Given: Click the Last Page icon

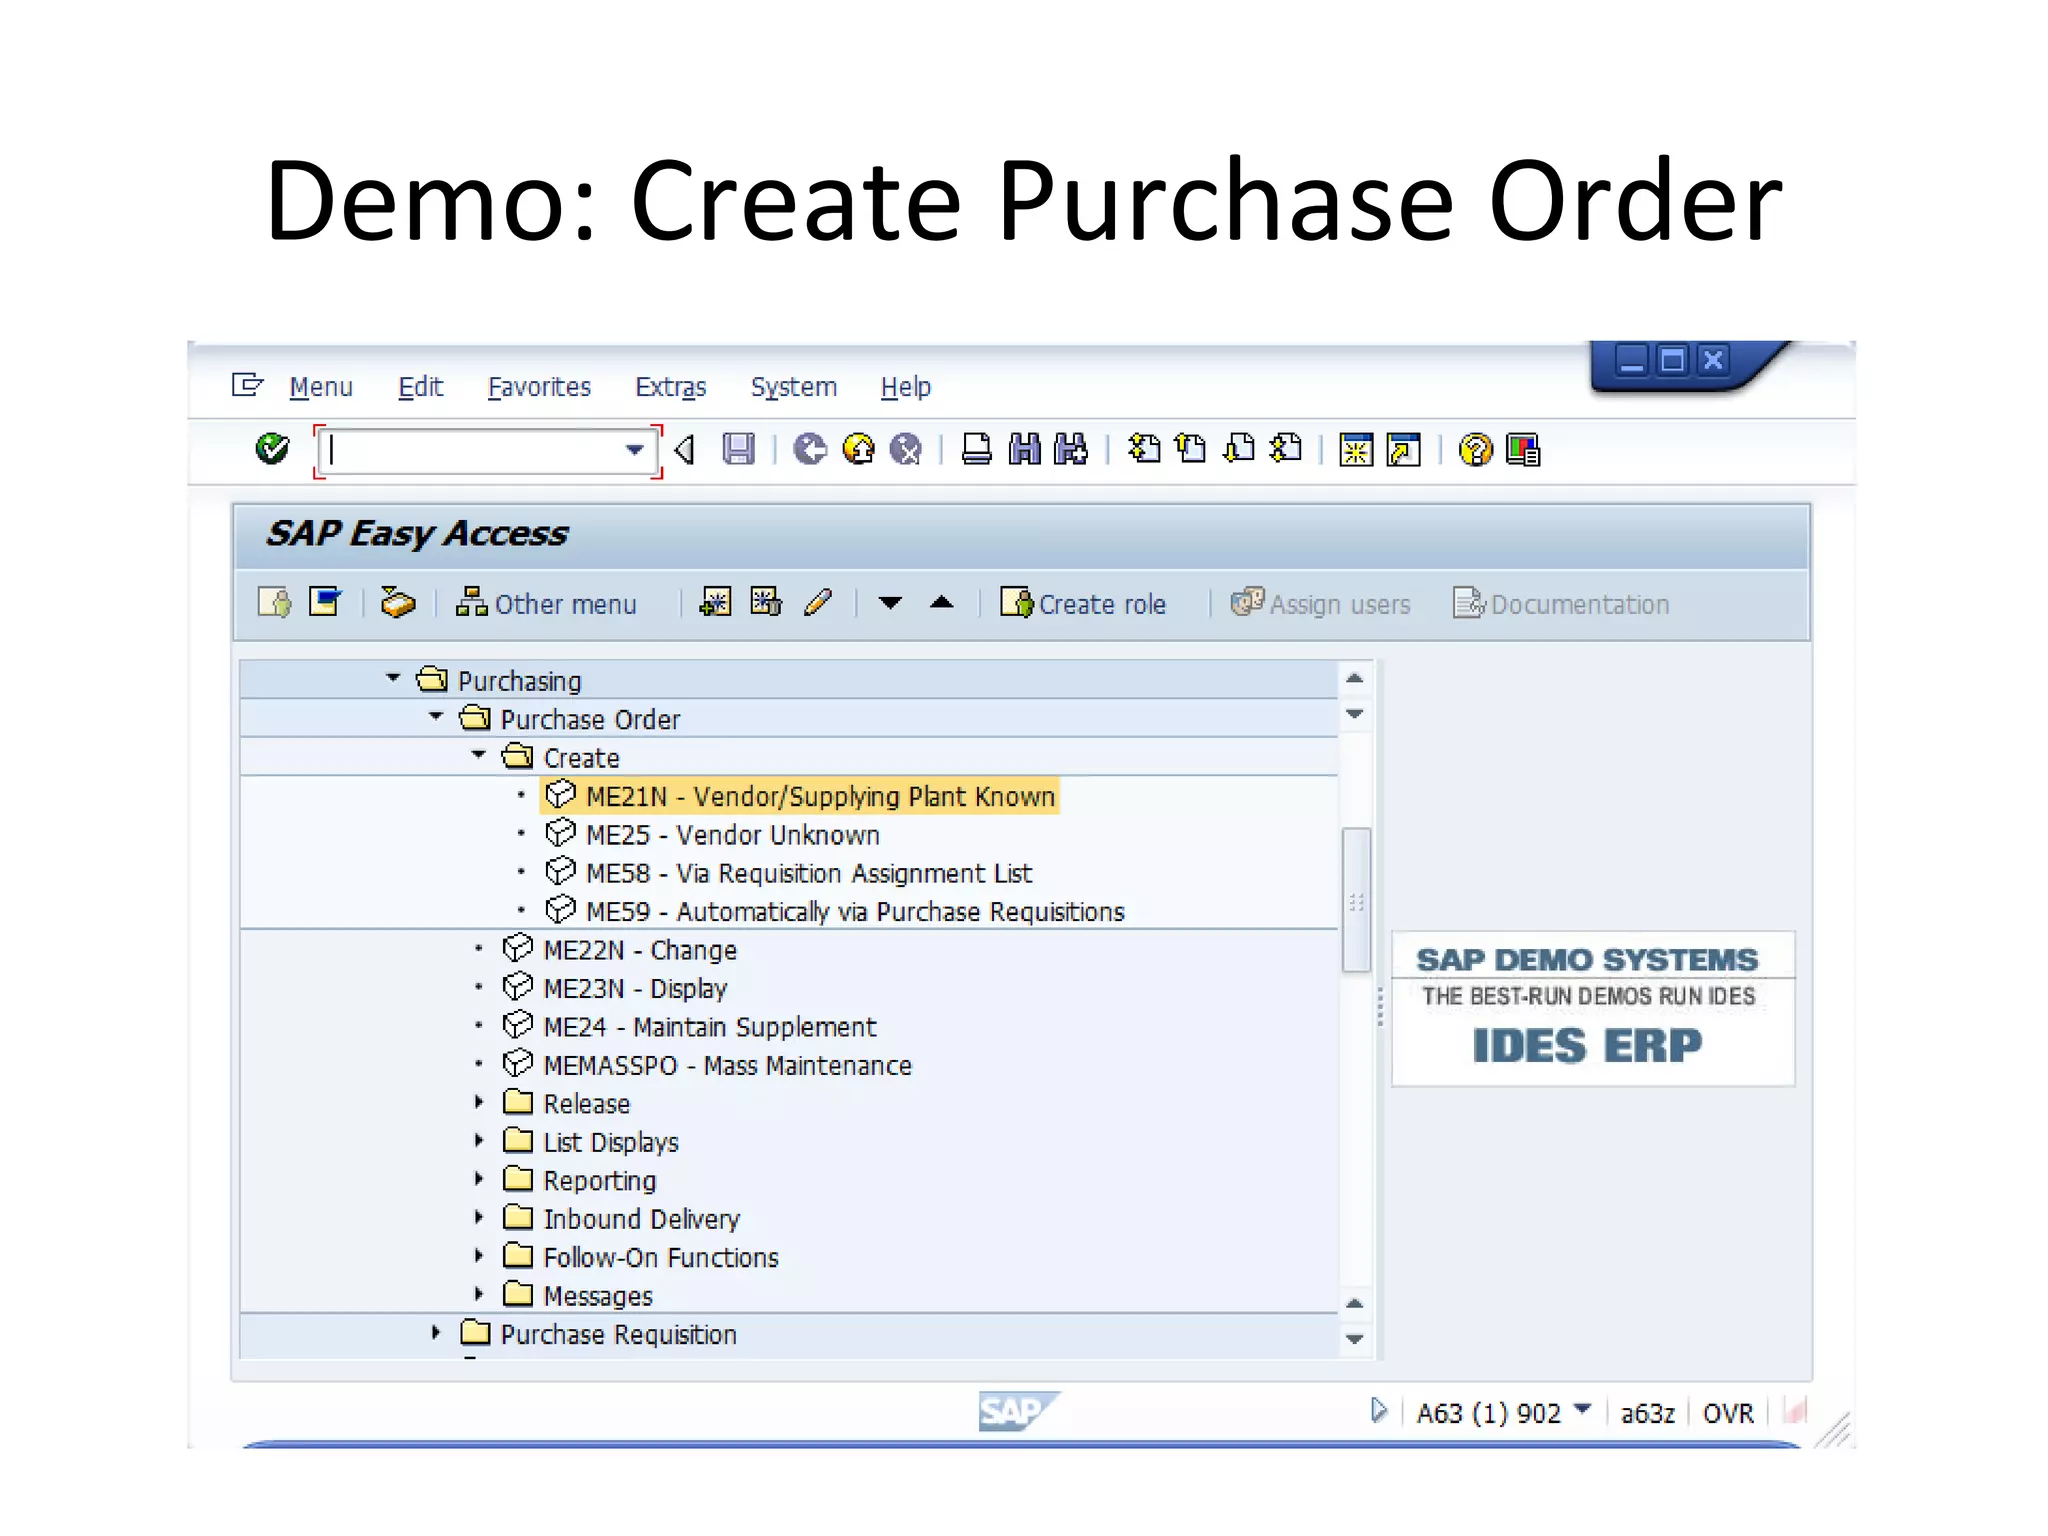Looking at the screenshot, I should [1286, 449].
